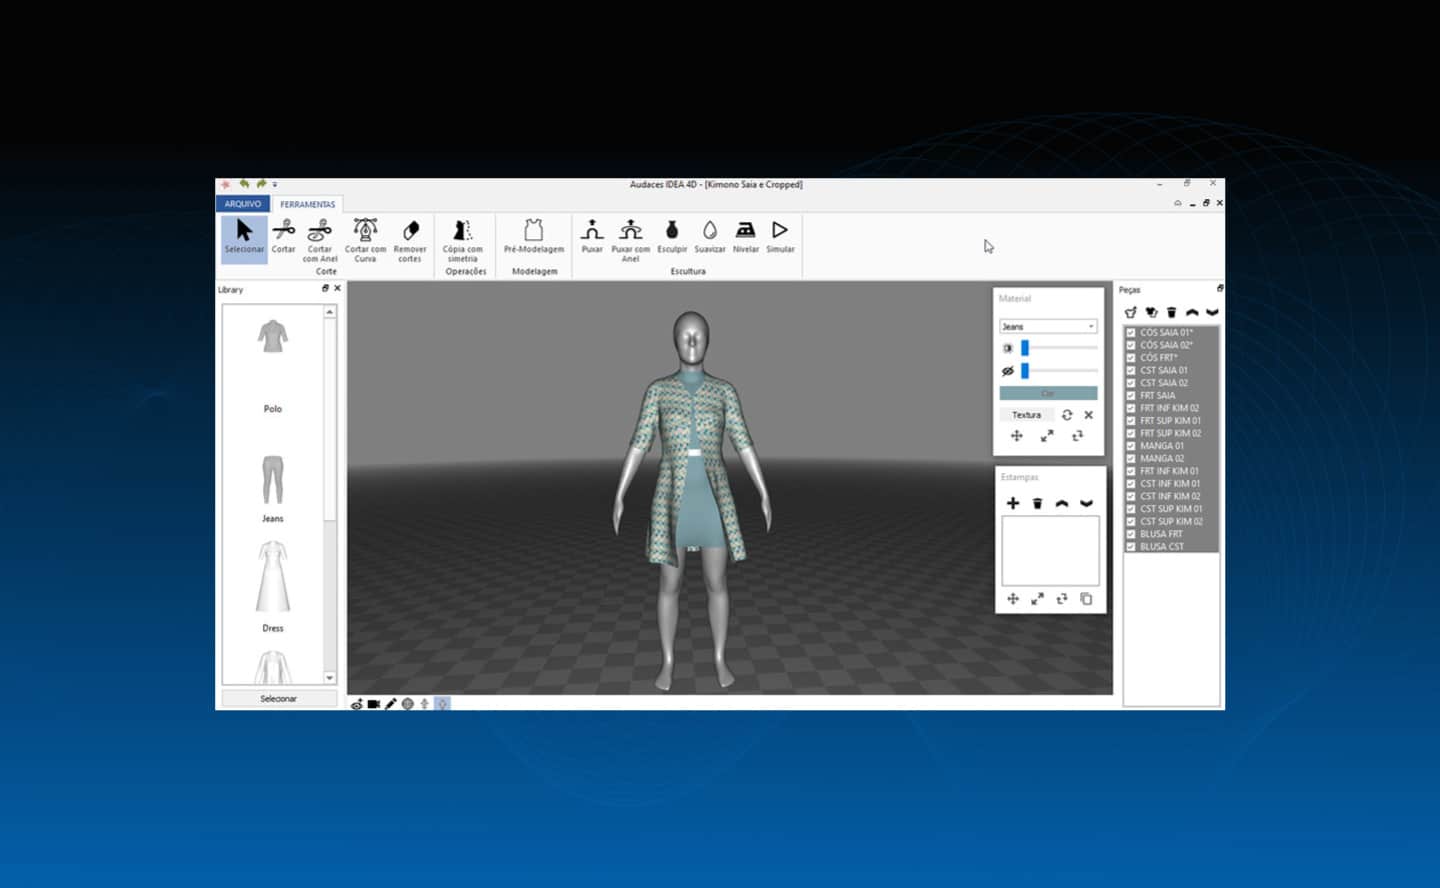Click the redo arrow in title bar

tap(261, 184)
